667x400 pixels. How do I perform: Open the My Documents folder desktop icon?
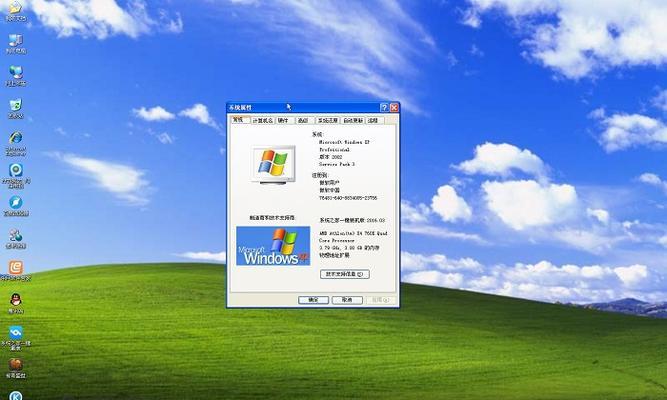coord(16,10)
